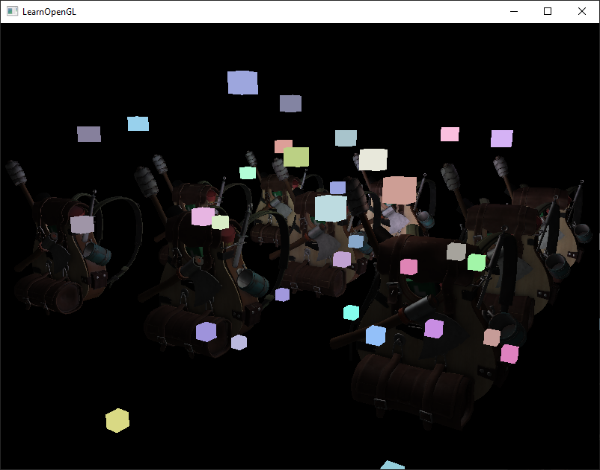Image resolution: width=600 pixels, height=470 pixels.
Task: Click the light blue cube at upper left
Action: click(x=138, y=124)
